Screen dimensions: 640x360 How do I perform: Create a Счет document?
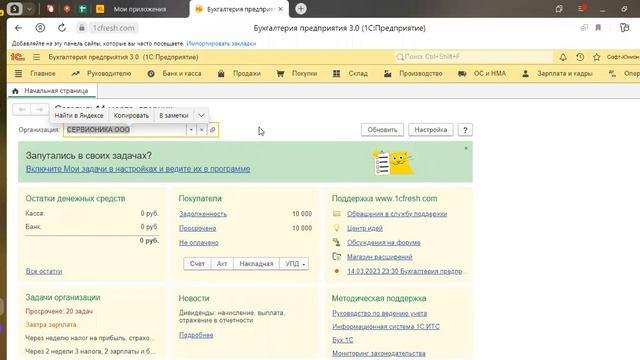(x=197, y=264)
